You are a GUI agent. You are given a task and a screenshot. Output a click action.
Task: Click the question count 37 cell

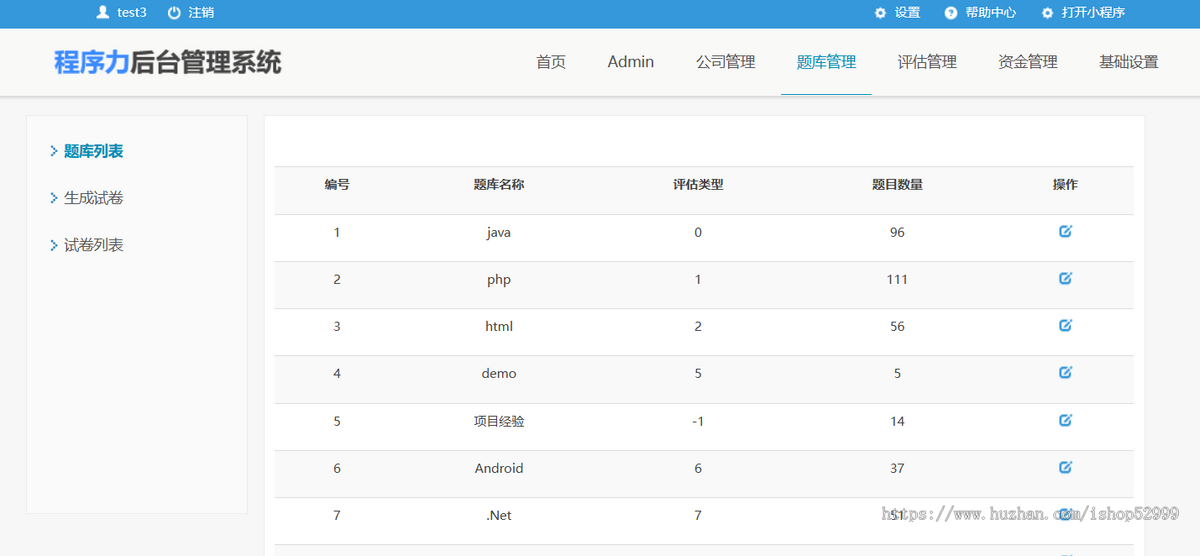click(x=897, y=468)
